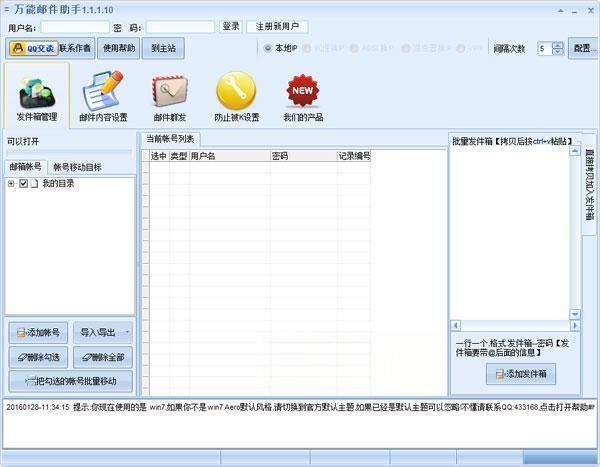This screenshot has width=600, height=467.
Task: Select the 当前帐号列表 tab
Action: point(170,139)
